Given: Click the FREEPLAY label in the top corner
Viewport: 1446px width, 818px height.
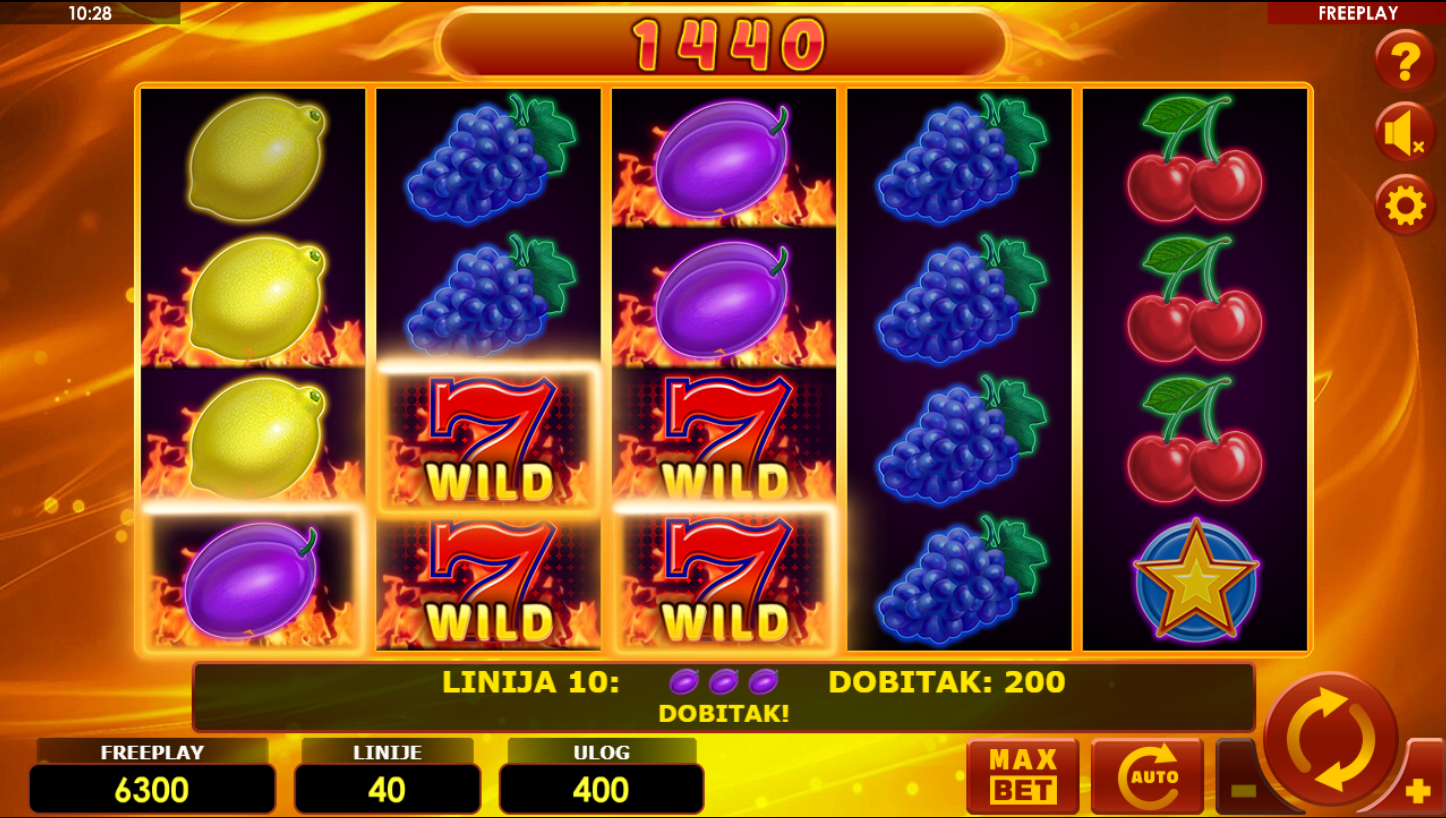Looking at the screenshot, I should [x=1357, y=13].
